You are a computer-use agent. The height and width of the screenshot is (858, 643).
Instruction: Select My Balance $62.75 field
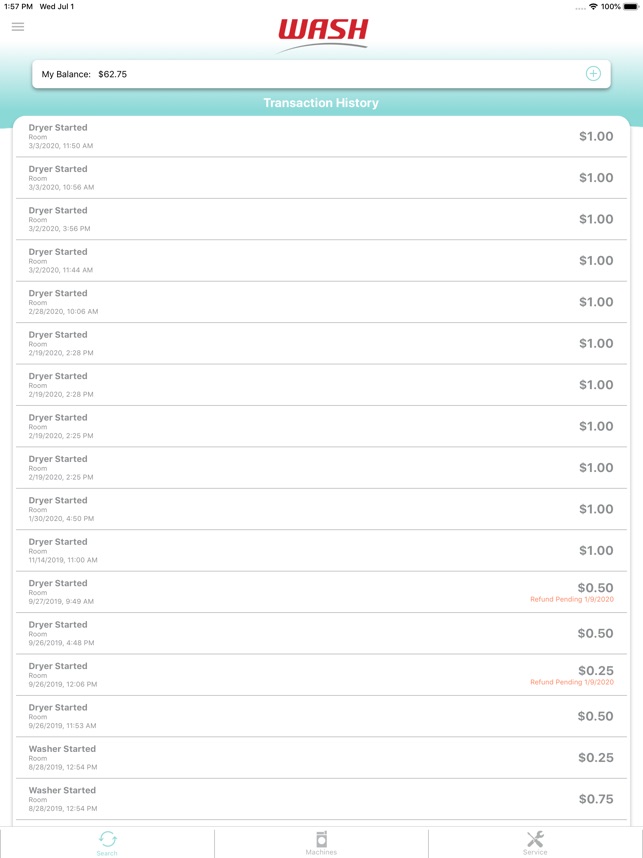click(x=321, y=74)
